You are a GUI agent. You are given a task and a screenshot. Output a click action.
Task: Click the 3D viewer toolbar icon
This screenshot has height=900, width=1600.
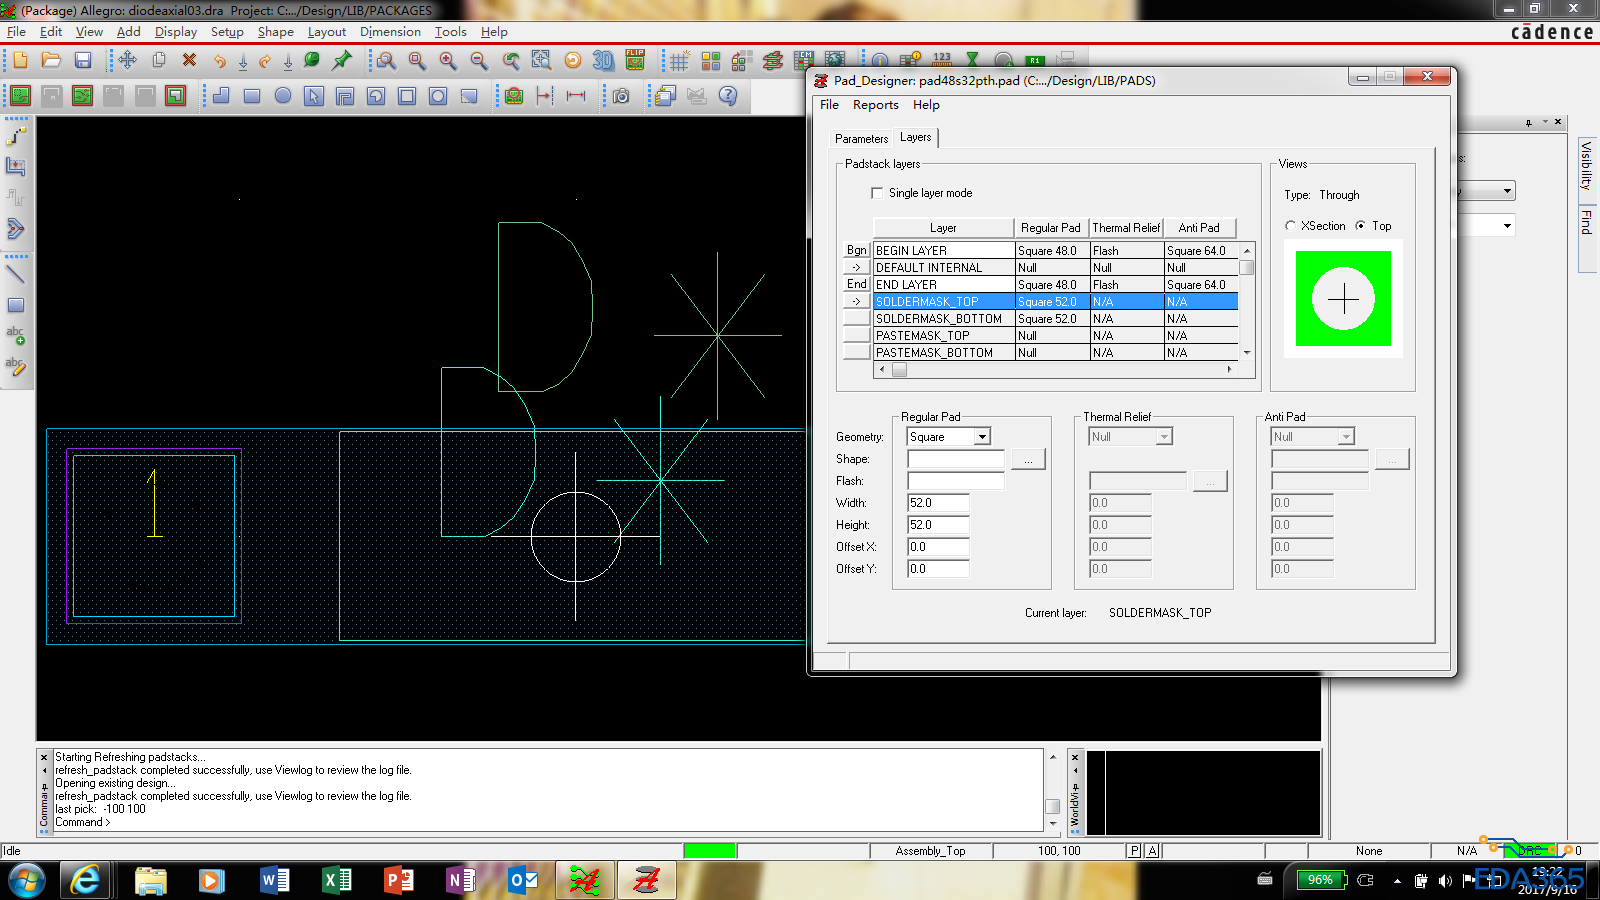pyautogui.click(x=603, y=61)
